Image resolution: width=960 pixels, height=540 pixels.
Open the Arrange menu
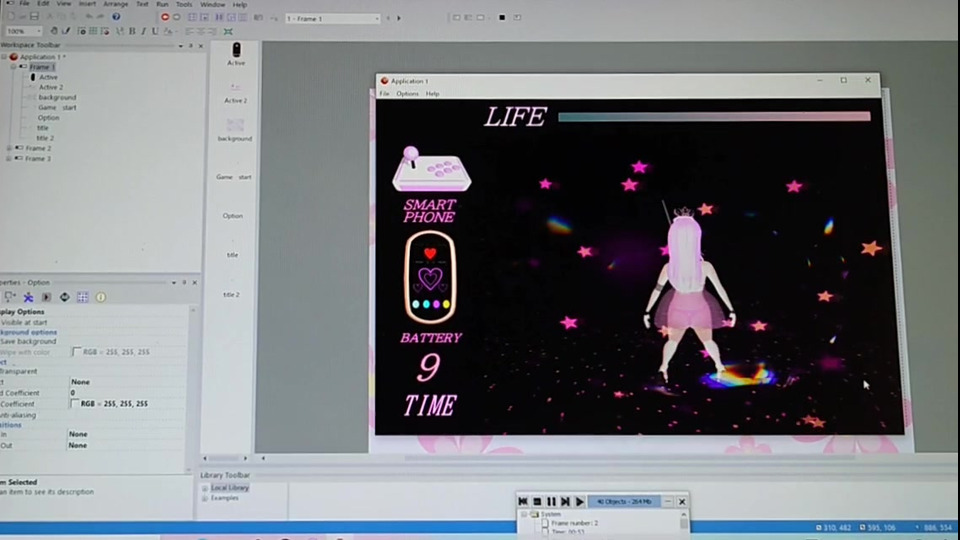point(116,4)
